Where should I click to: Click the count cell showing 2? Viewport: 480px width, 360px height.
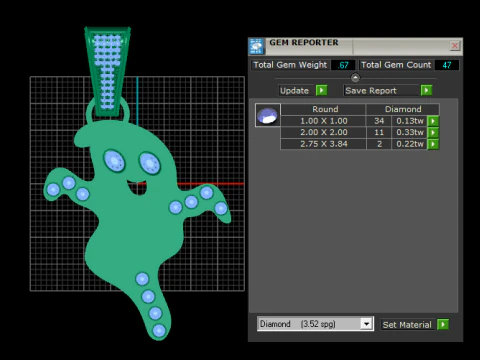(379, 144)
